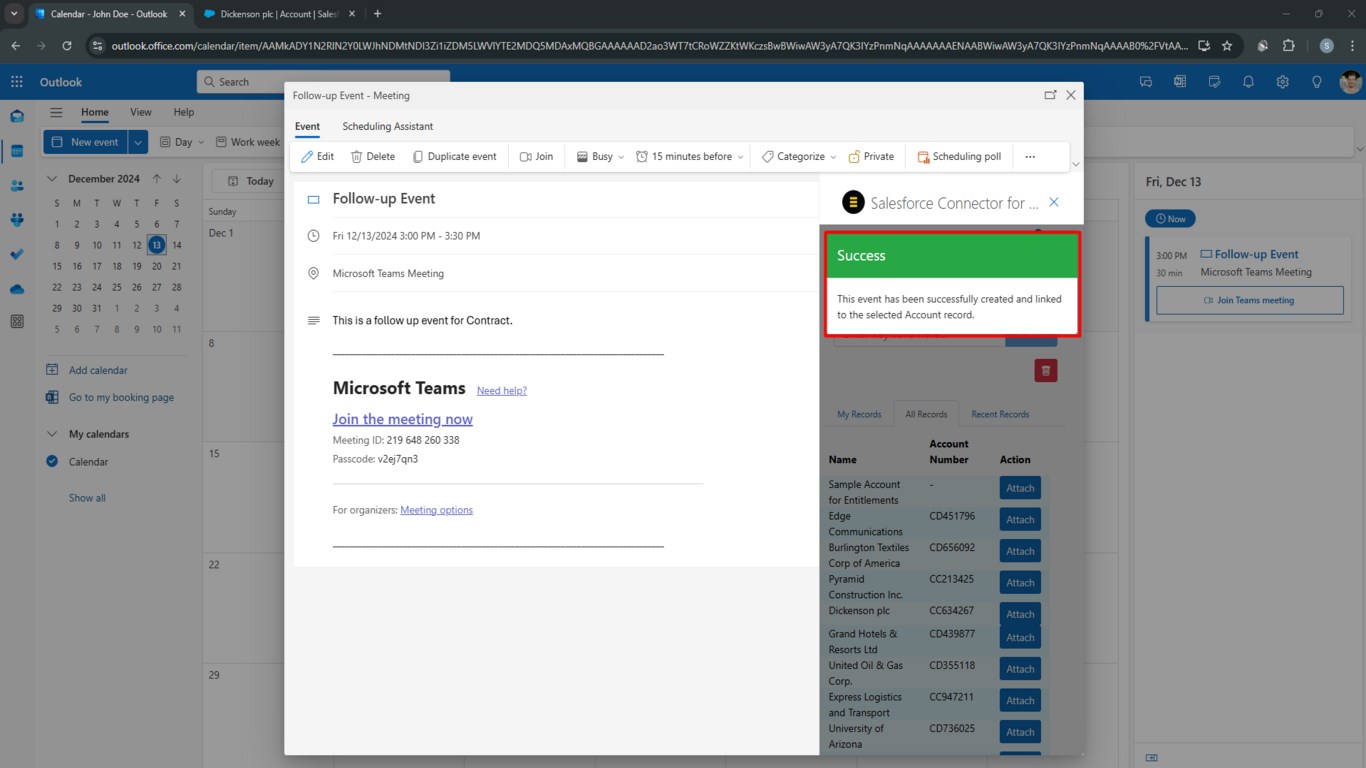Open the OneDrive cloud icon

pos(17,288)
